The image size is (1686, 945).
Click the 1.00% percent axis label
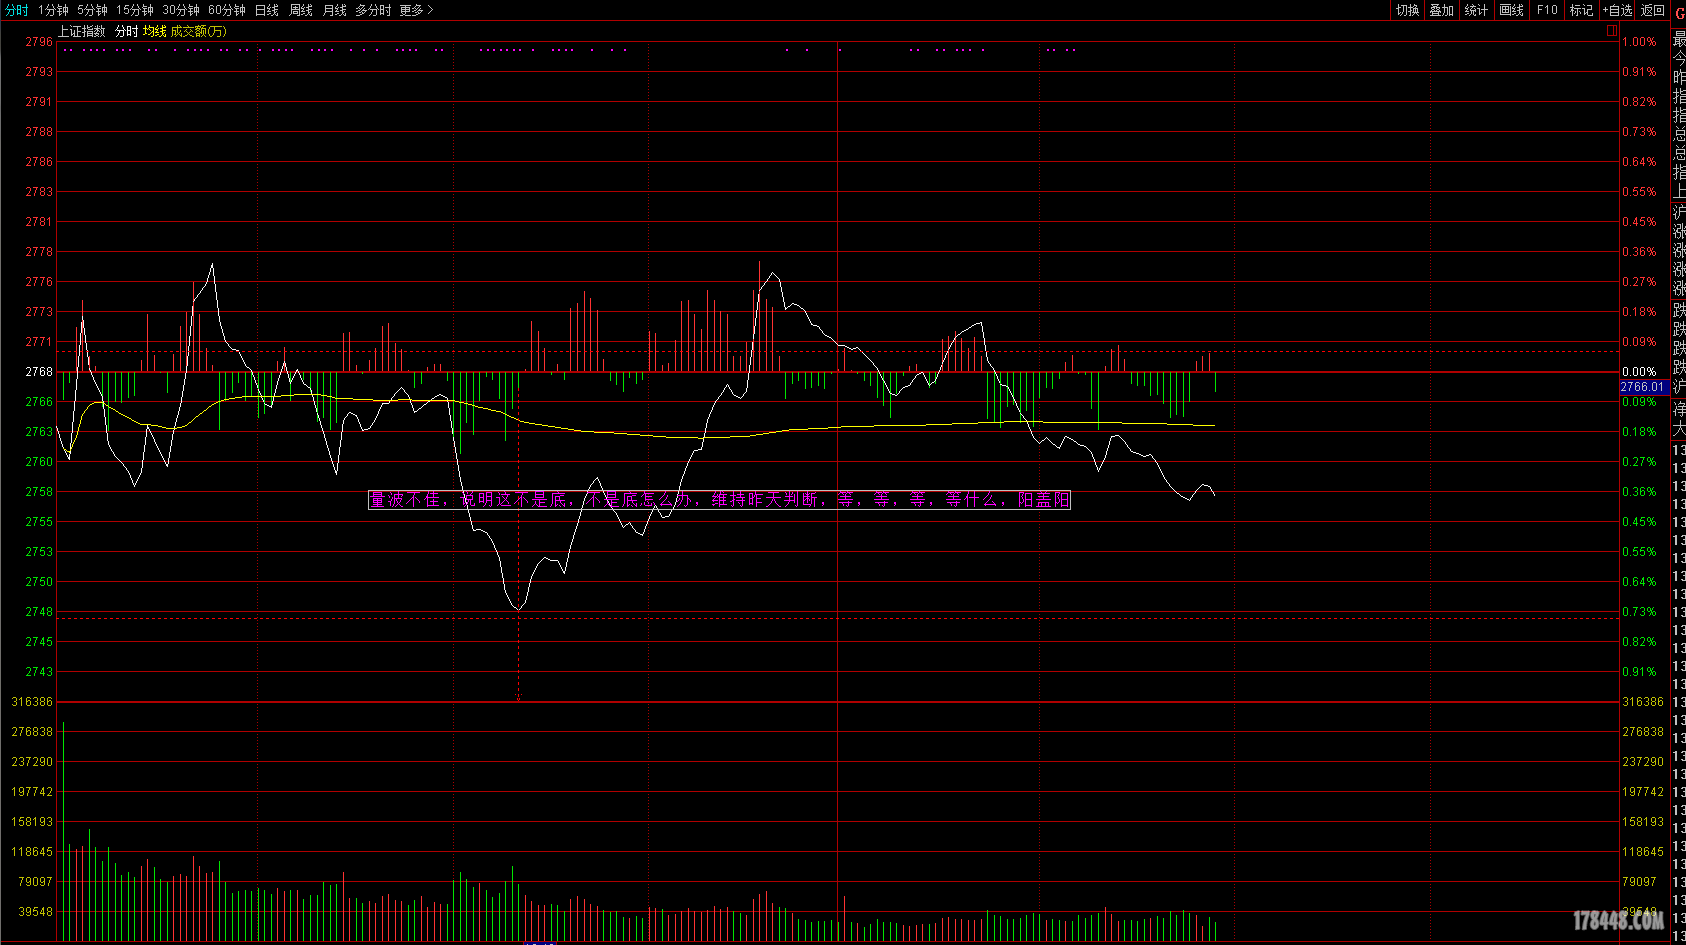tap(1639, 42)
